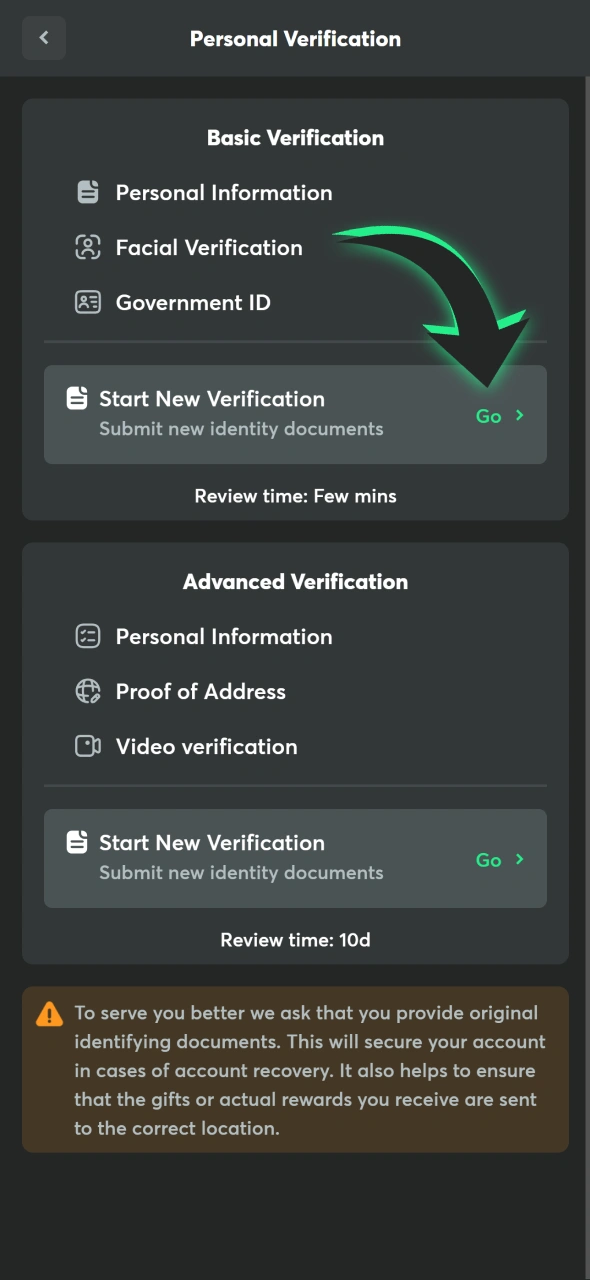
Task: Select the Proof of Address globe icon
Action: click(x=88, y=691)
